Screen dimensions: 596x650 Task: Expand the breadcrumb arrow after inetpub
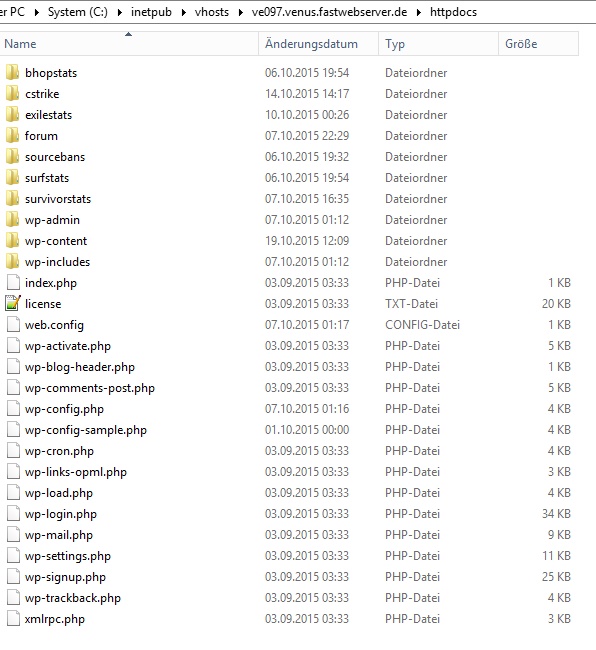click(183, 12)
